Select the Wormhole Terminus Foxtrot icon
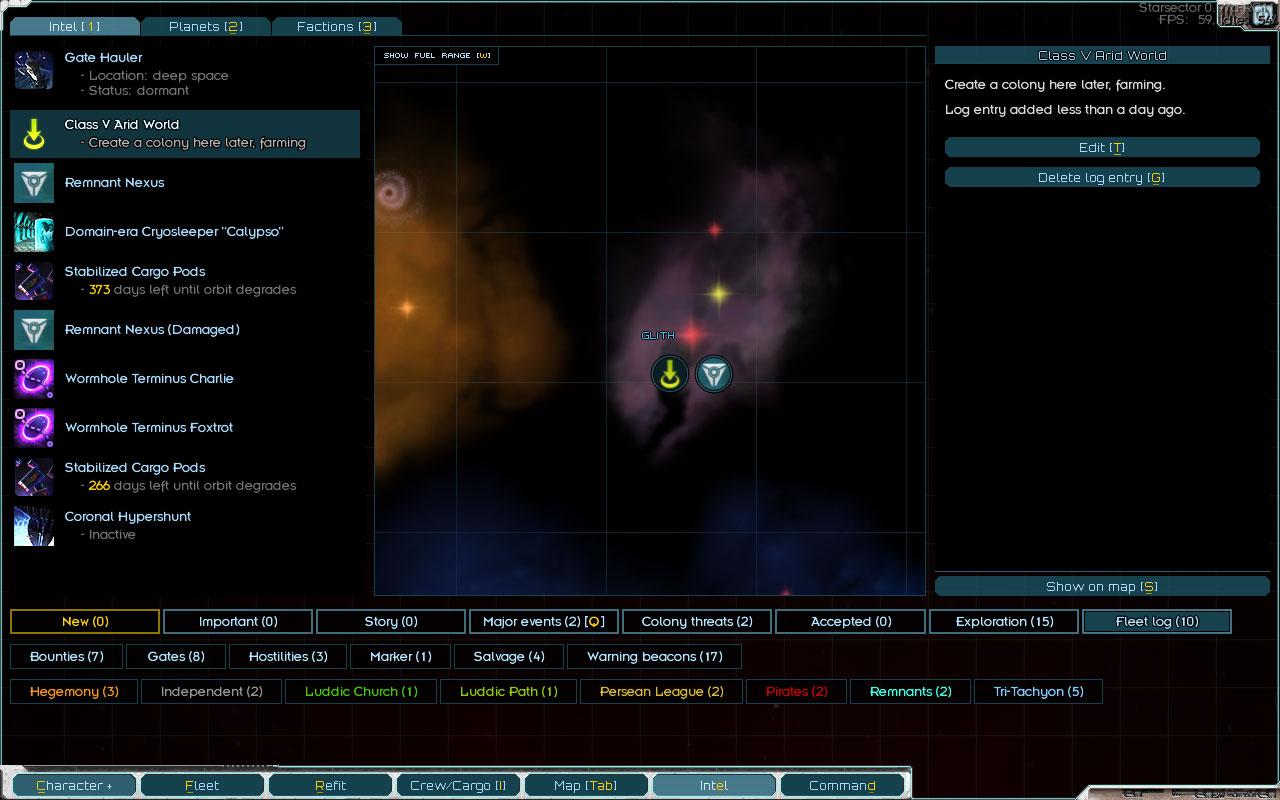Viewport: 1280px width, 800px height. click(x=34, y=428)
